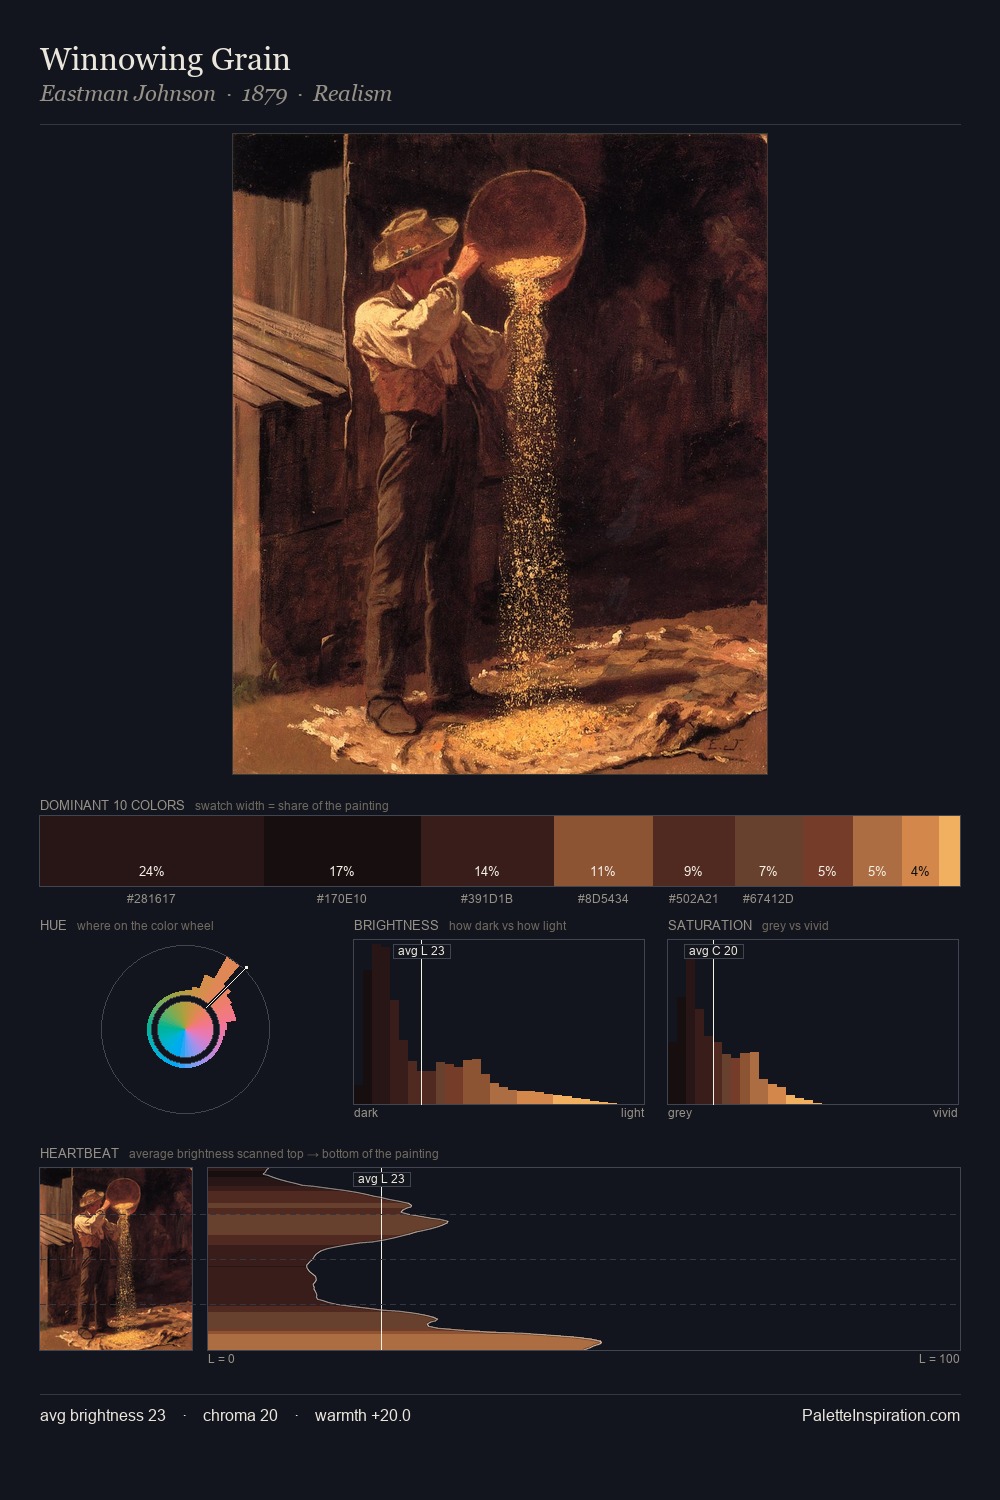Click the 'avg L 23' label in Brightness chart
The image size is (1000, 1500).
(x=421, y=951)
